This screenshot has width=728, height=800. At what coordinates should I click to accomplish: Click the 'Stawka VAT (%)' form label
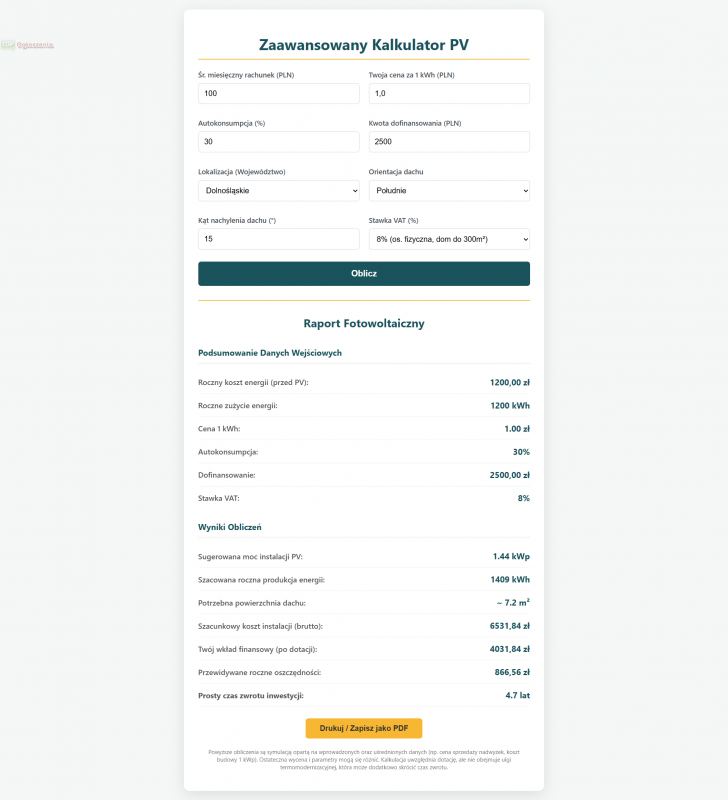tap(393, 220)
